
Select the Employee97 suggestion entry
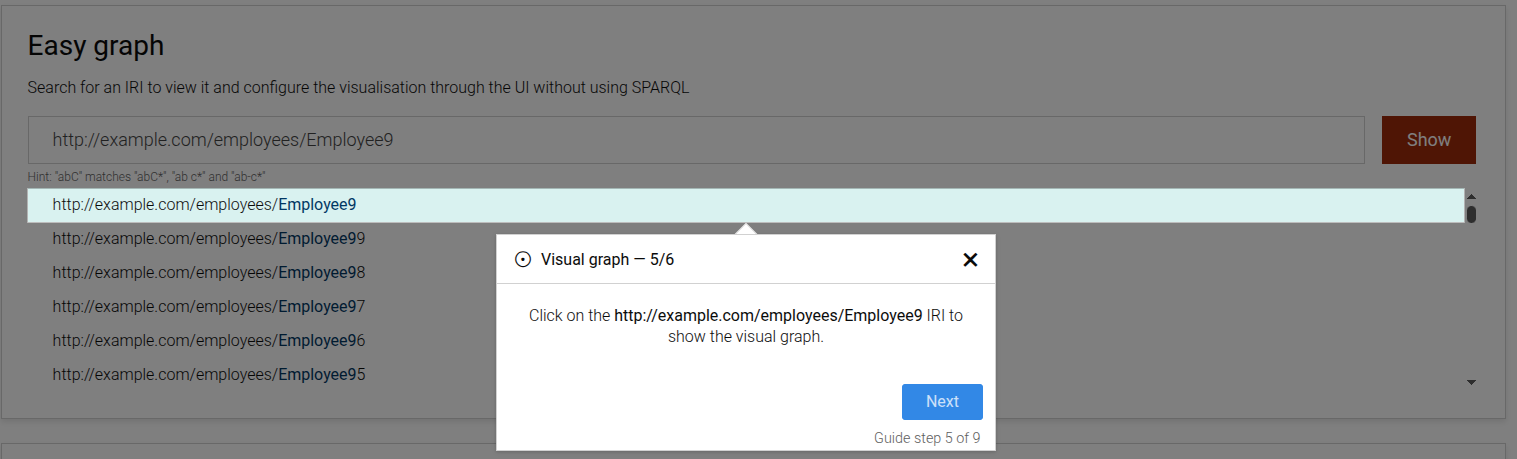[x=208, y=306]
